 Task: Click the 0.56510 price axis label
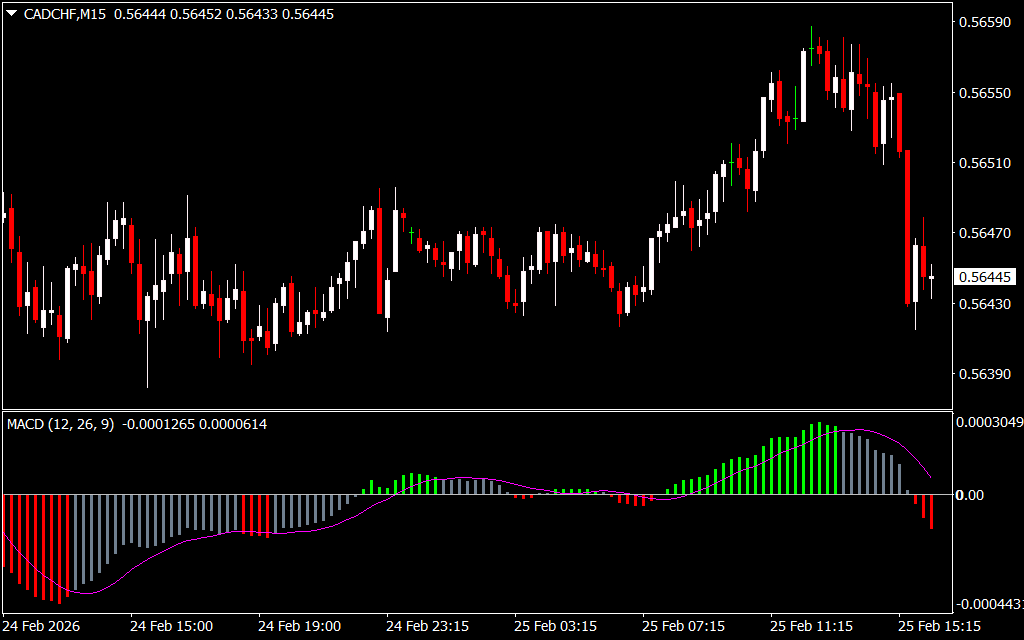coord(985,163)
